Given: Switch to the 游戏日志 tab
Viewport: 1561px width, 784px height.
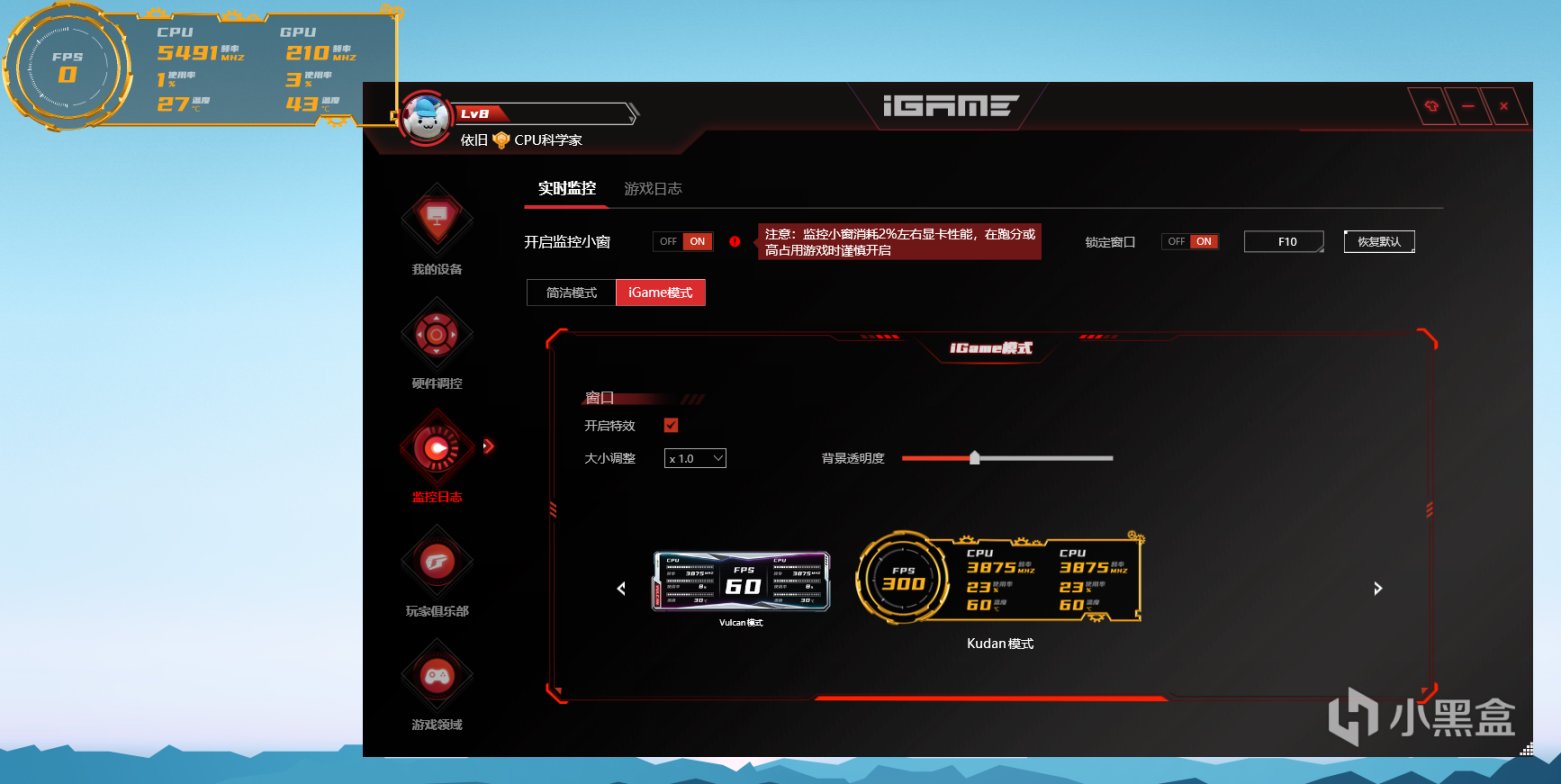Looking at the screenshot, I should pyautogui.click(x=653, y=188).
